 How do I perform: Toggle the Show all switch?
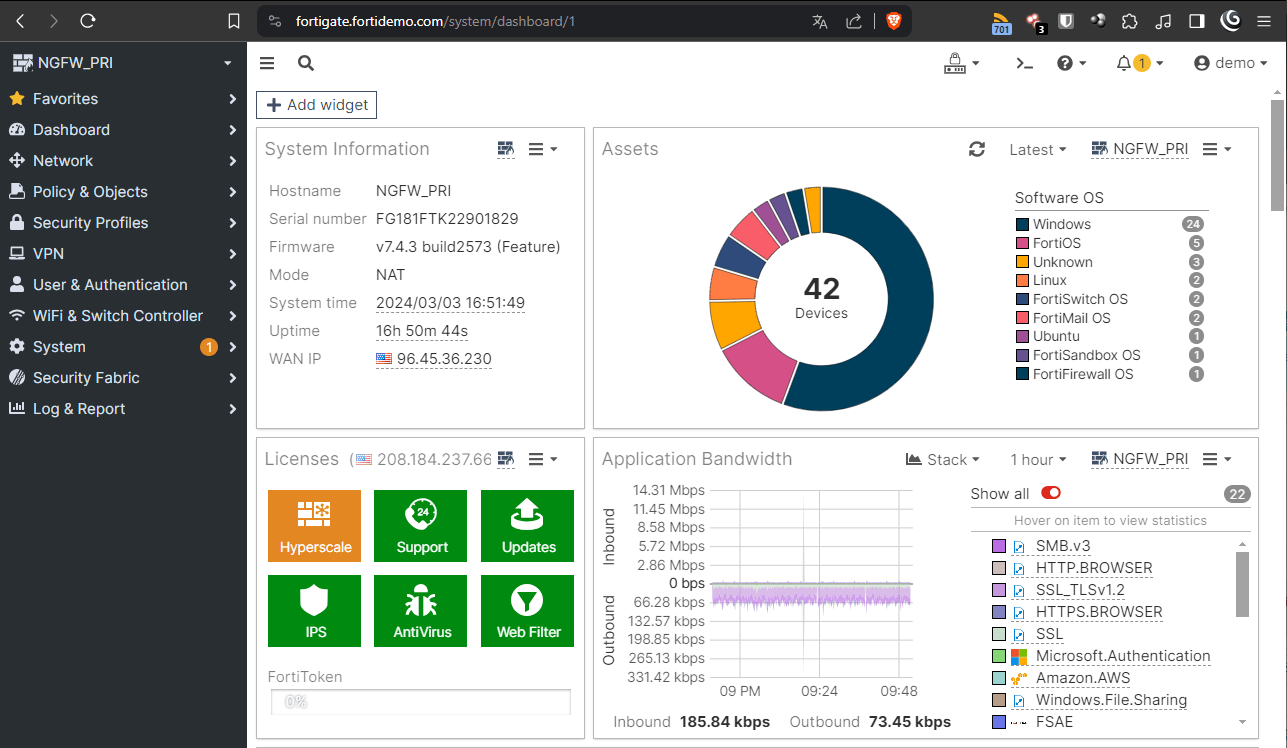tap(1051, 493)
